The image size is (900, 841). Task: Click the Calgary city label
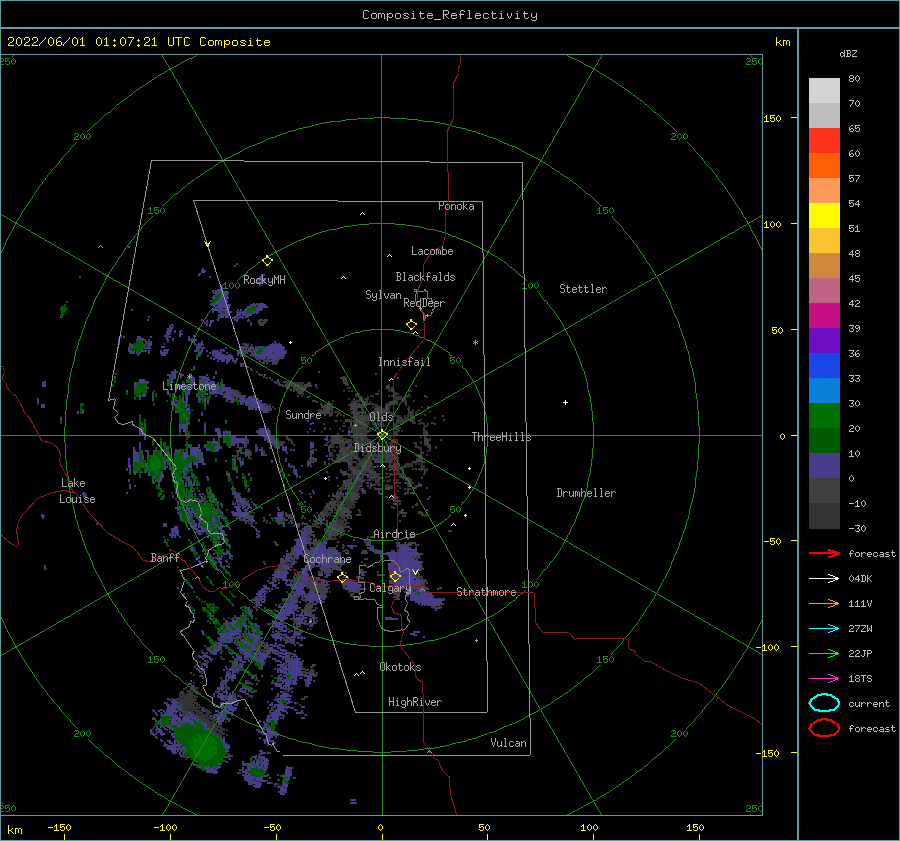click(390, 588)
